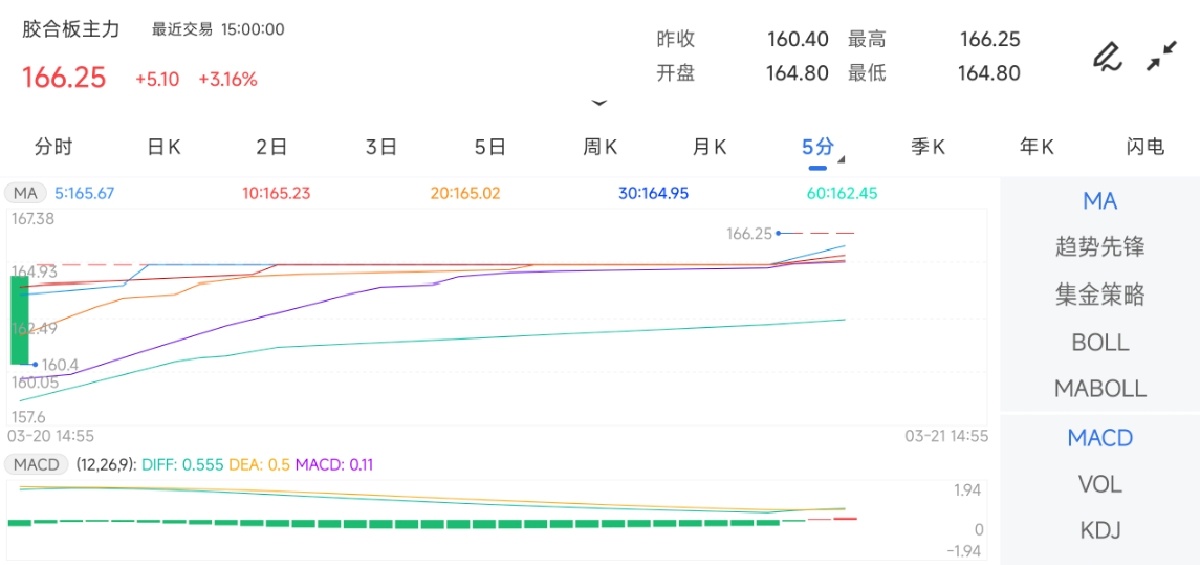The width and height of the screenshot is (1200, 565).
Task: Switch to the 年K tab
Action: point(1037,147)
